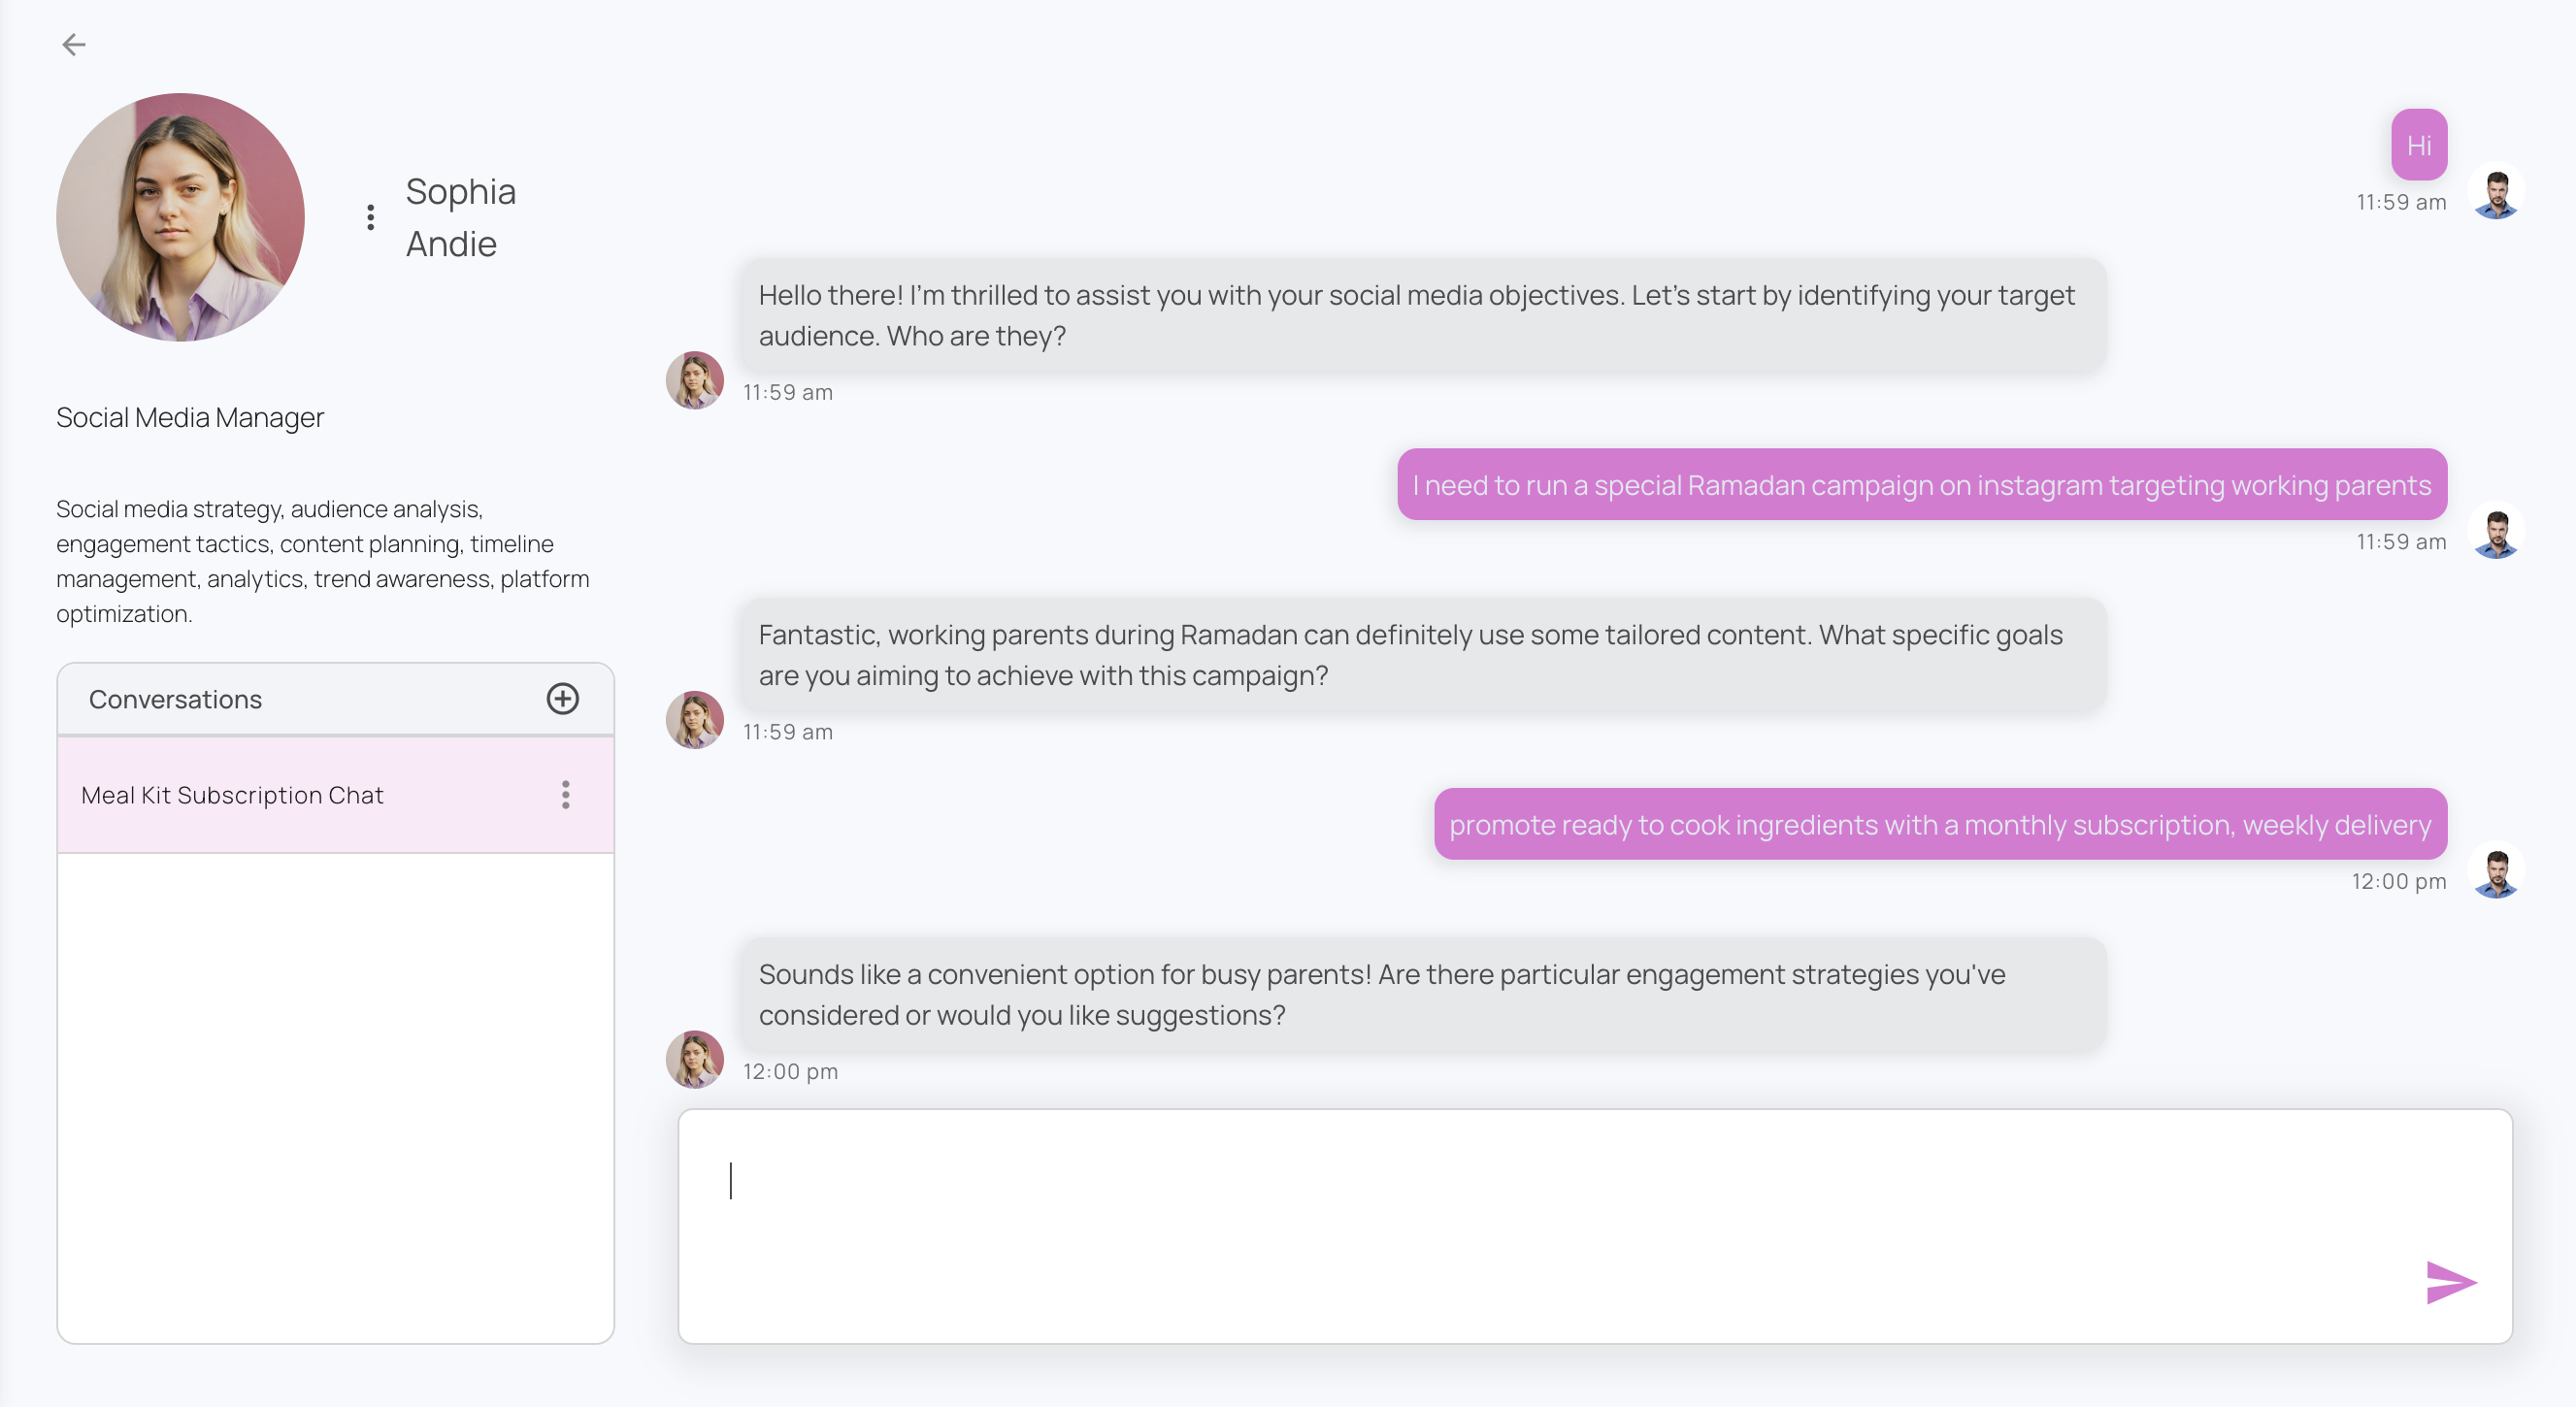The image size is (2576, 1407).
Task: Click user avatar next to the Hi message
Action: (x=2497, y=191)
